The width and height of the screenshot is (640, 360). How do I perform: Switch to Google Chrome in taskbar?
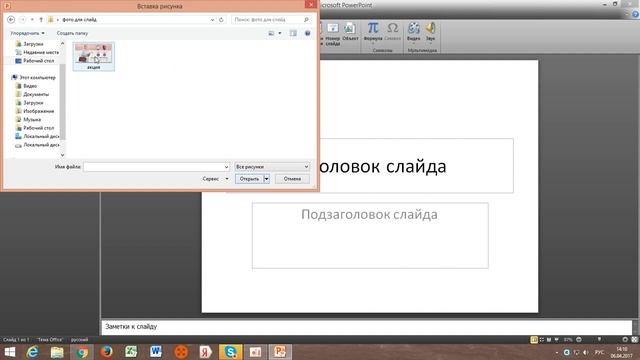(x=82, y=352)
